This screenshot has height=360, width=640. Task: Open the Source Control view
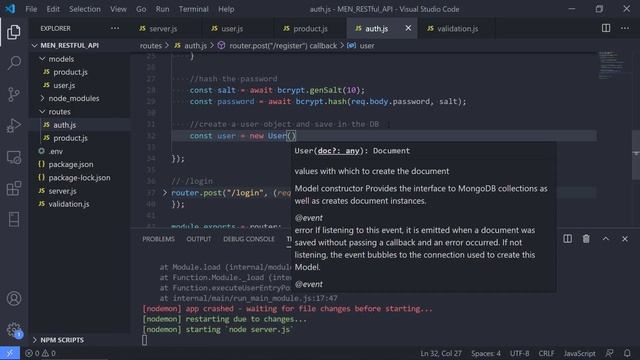click(x=14, y=94)
